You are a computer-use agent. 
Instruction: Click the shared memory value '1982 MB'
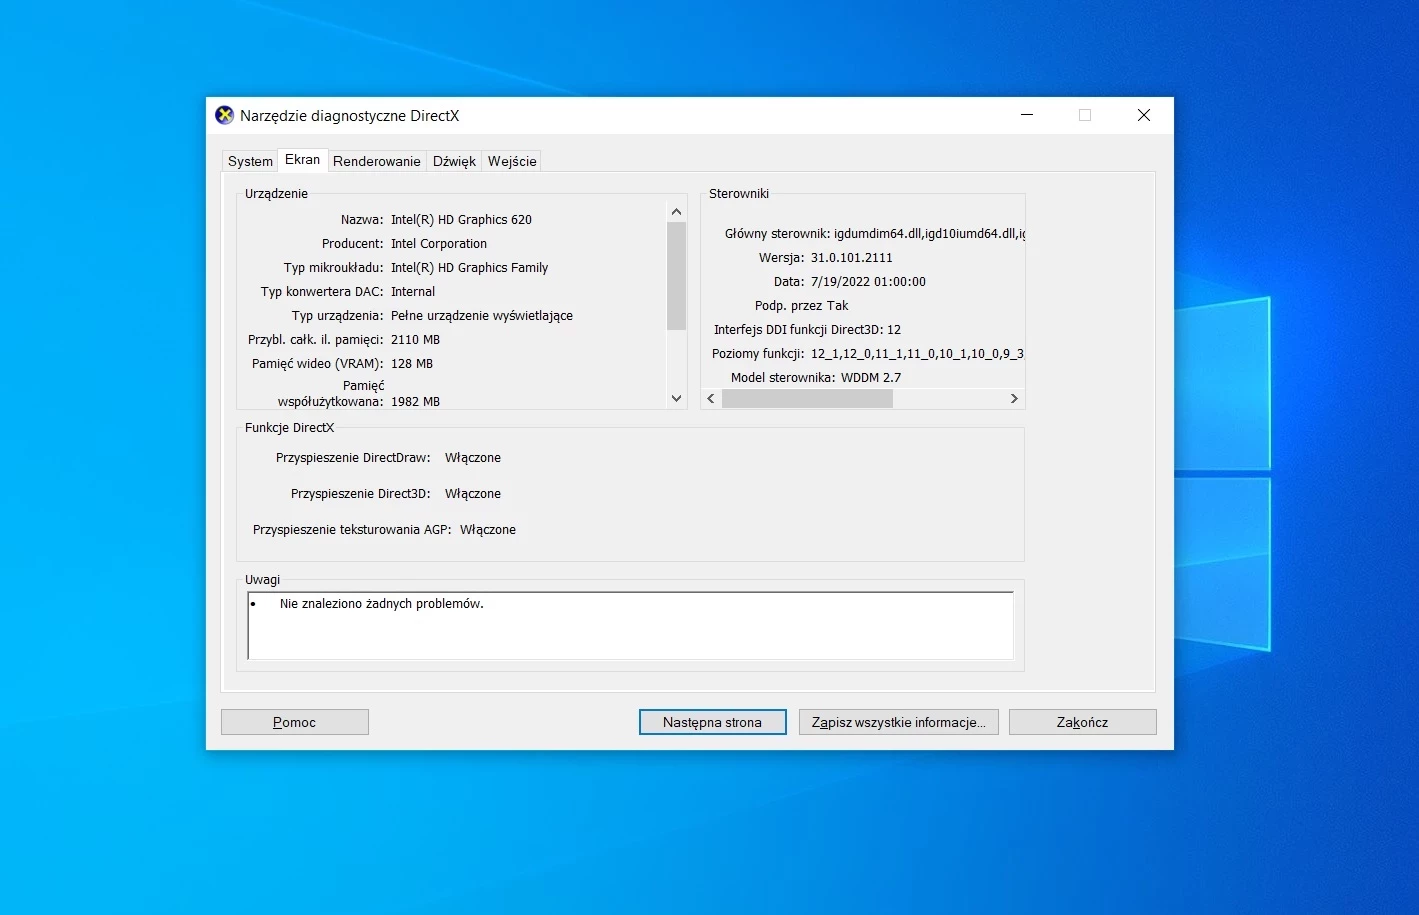[x=415, y=401]
